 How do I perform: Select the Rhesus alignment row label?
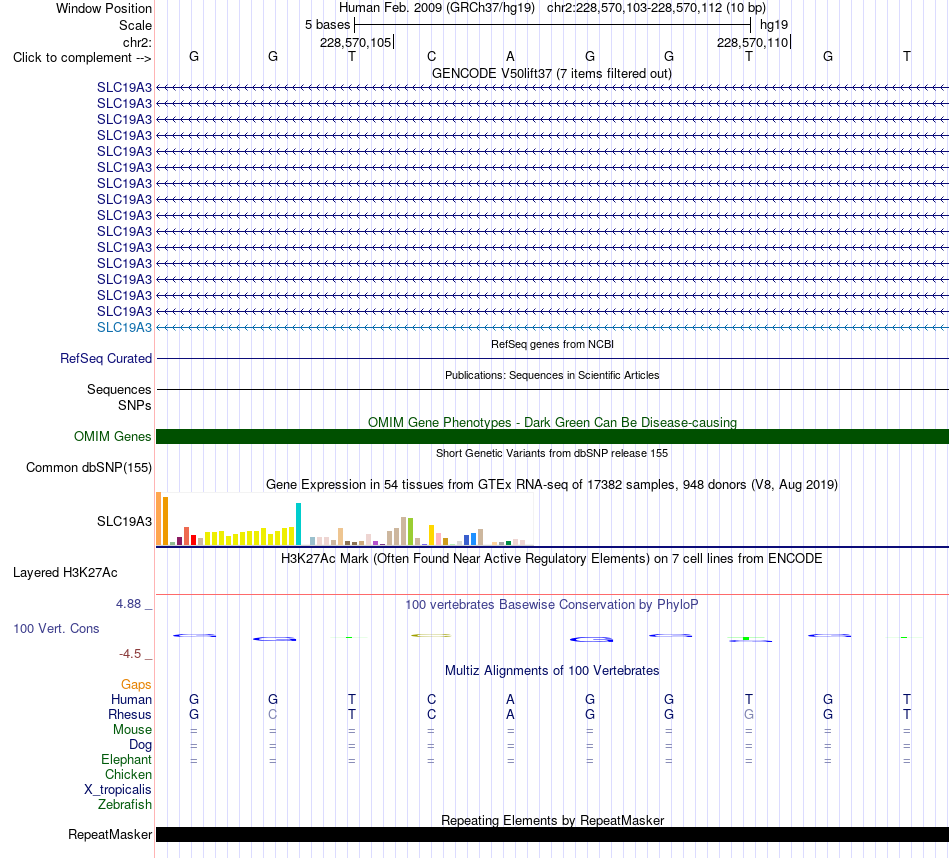tap(130, 714)
